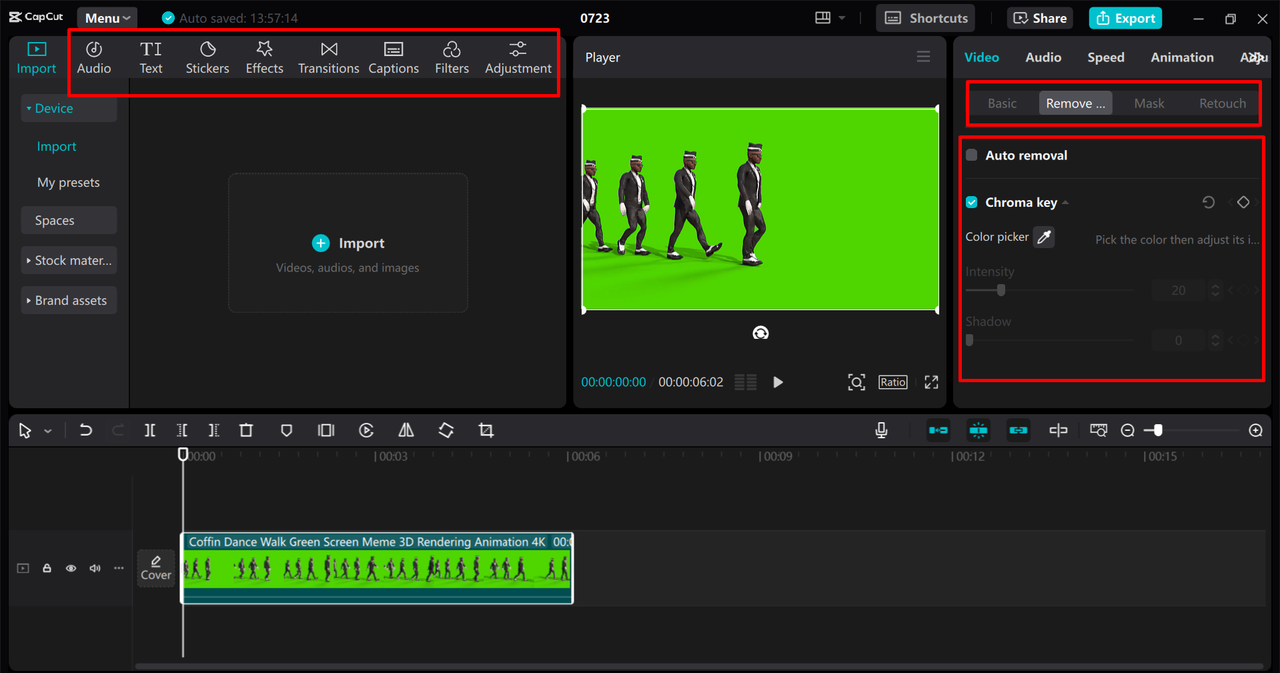Image resolution: width=1280 pixels, height=673 pixels.
Task: Click the Freeze frame icon
Action: point(326,430)
